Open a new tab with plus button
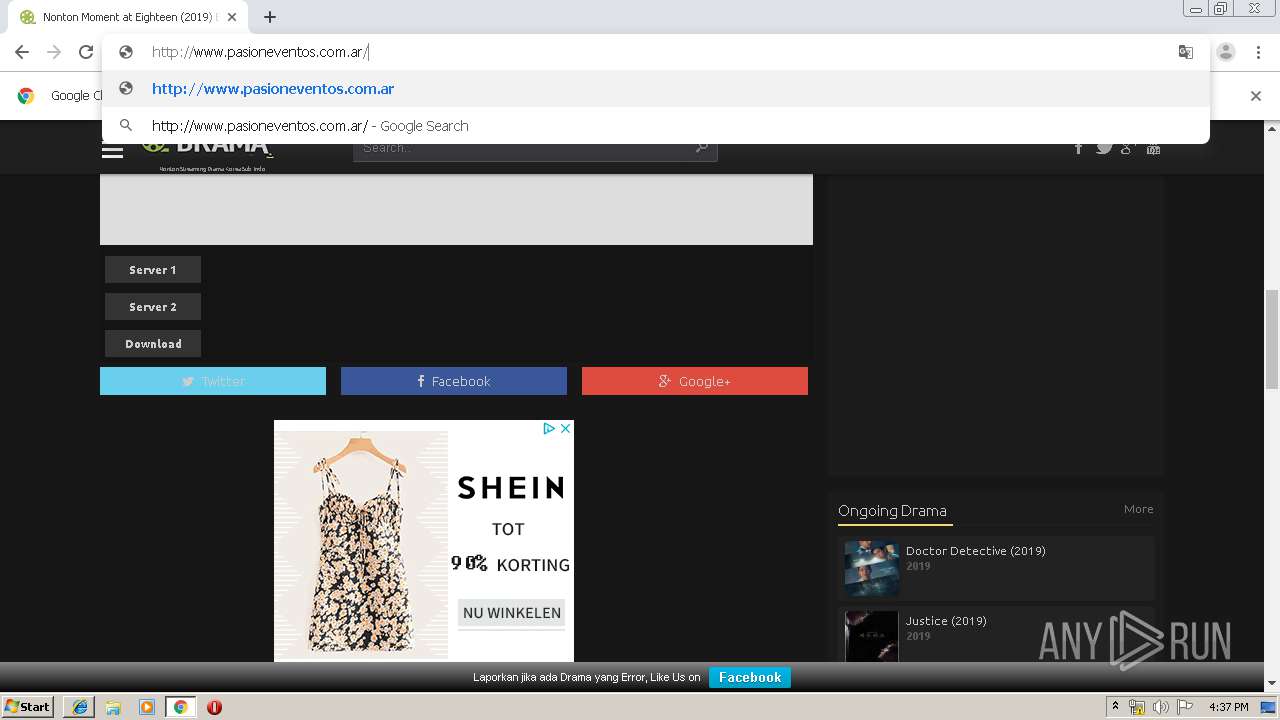Image resolution: width=1280 pixels, height=720 pixels. (x=270, y=17)
